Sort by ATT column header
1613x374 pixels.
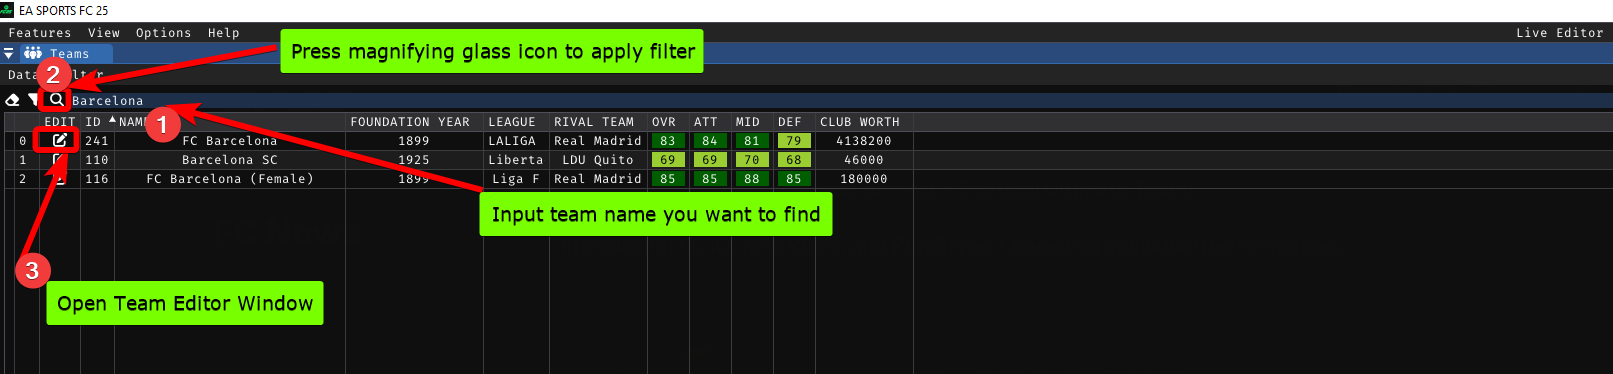(x=706, y=122)
